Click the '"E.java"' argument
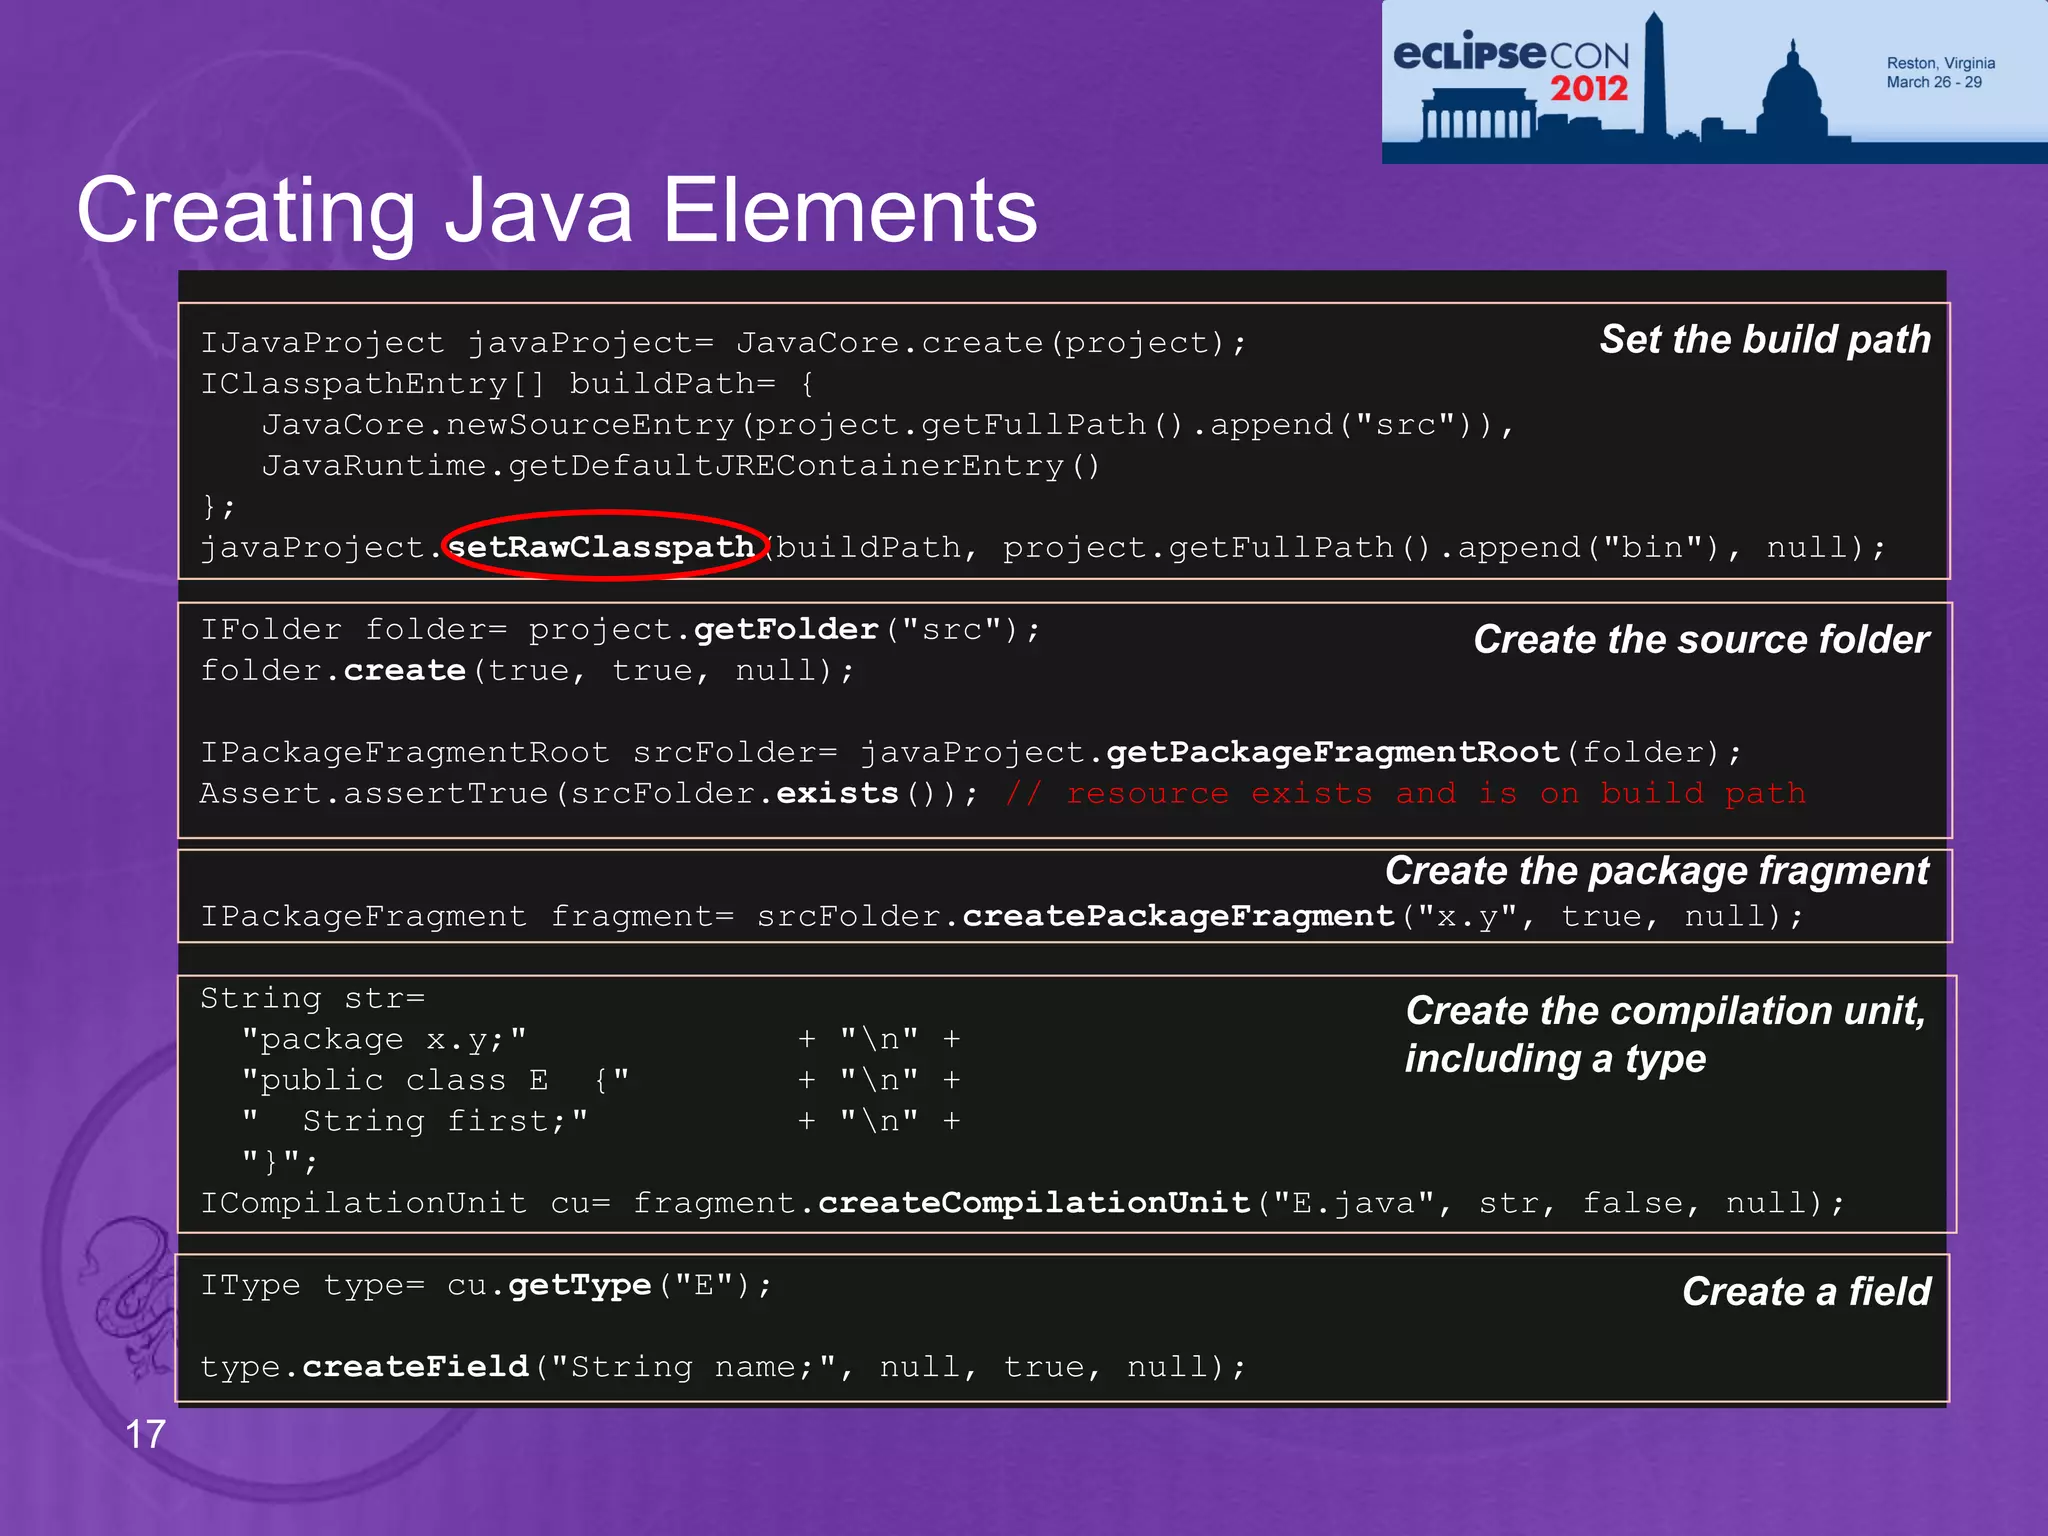The height and width of the screenshot is (1536, 2048). (1354, 1203)
